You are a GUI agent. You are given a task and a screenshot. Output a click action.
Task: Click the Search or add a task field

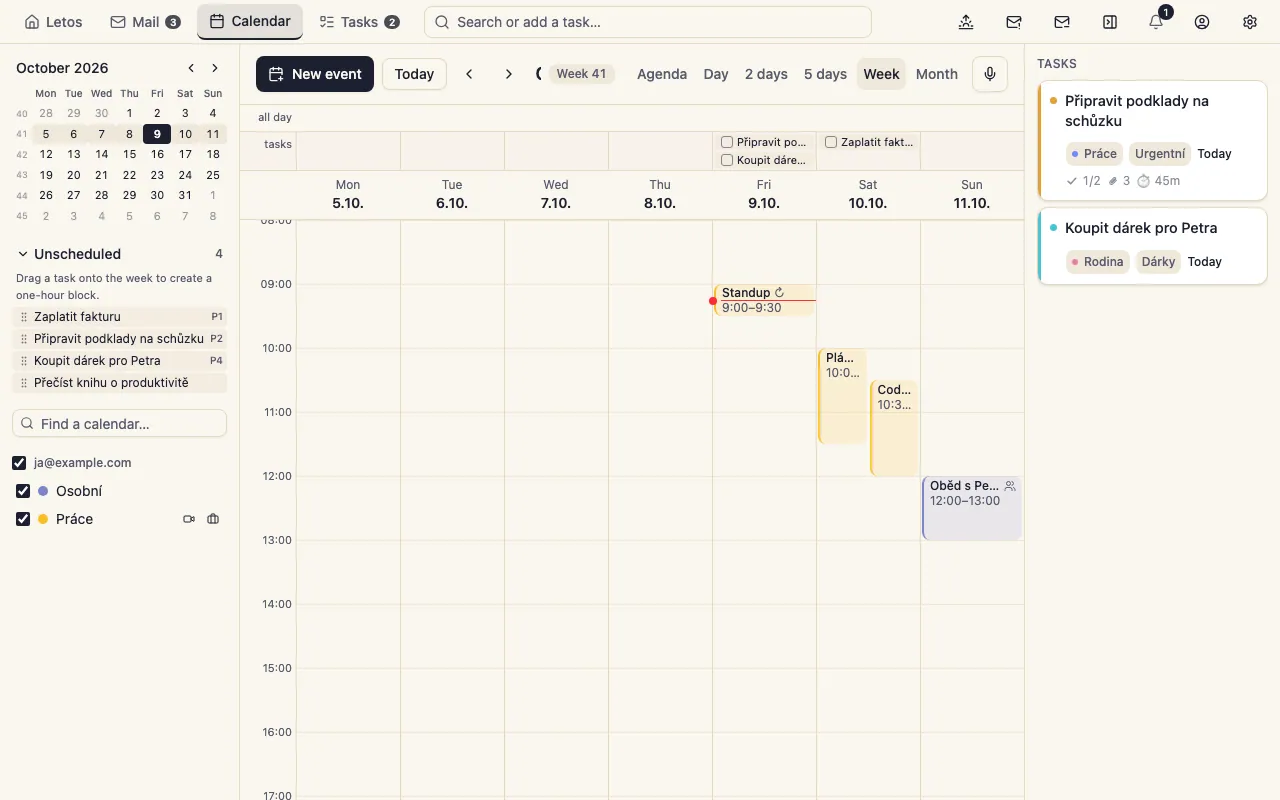[648, 22]
